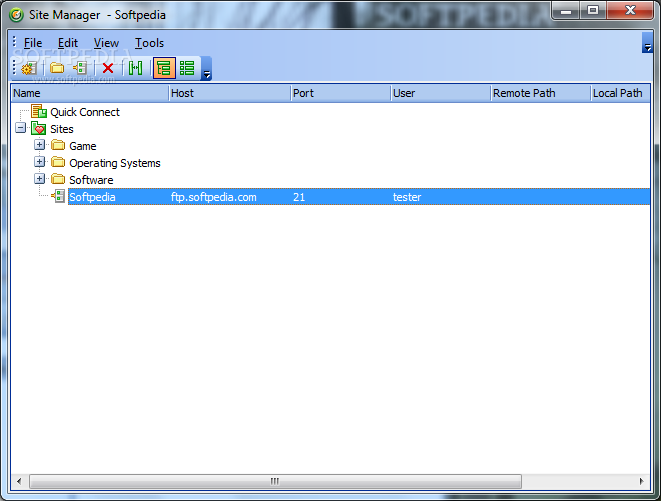Viewport: 661px width, 501px height.
Task: Click the Quick Connect icon
Action: tap(39, 112)
